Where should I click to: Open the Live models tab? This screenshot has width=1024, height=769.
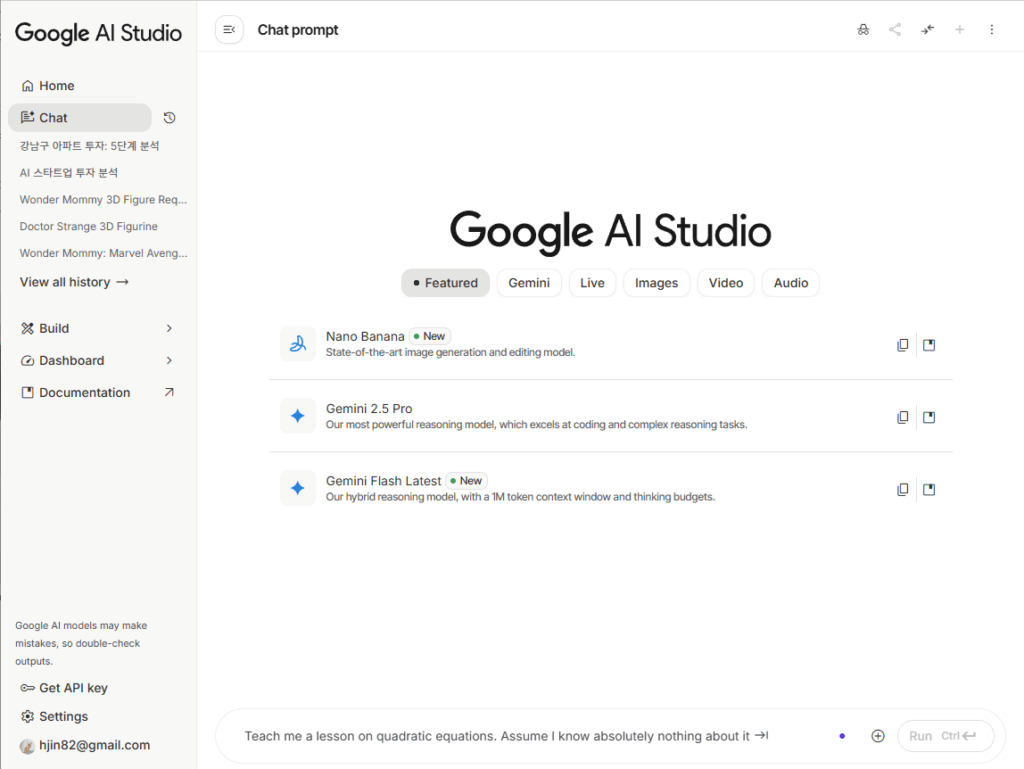pyautogui.click(x=592, y=283)
